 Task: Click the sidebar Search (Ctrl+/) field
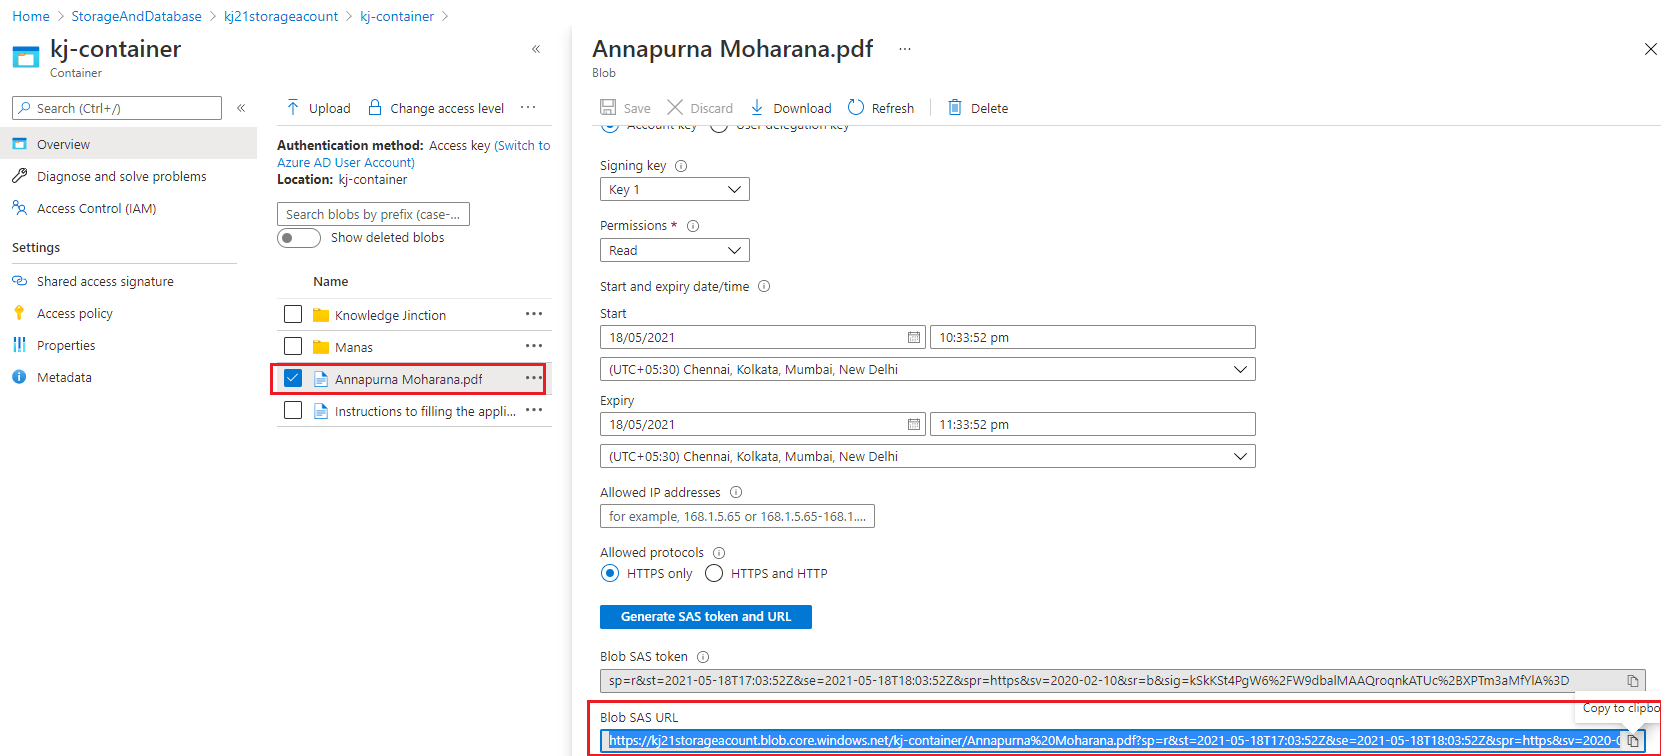point(117,108)
